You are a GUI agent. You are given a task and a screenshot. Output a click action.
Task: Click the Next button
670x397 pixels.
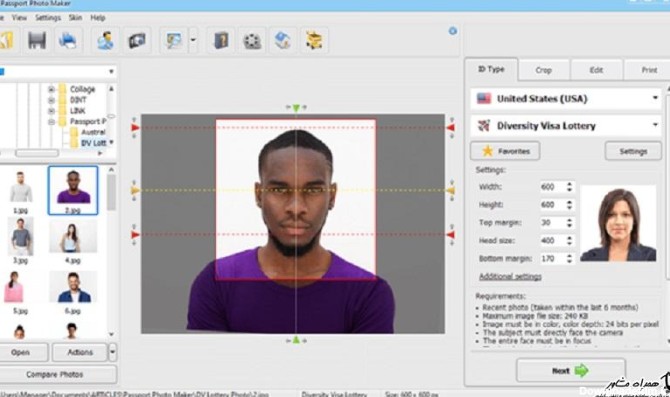pyautogui.click(x=570, y=371)
